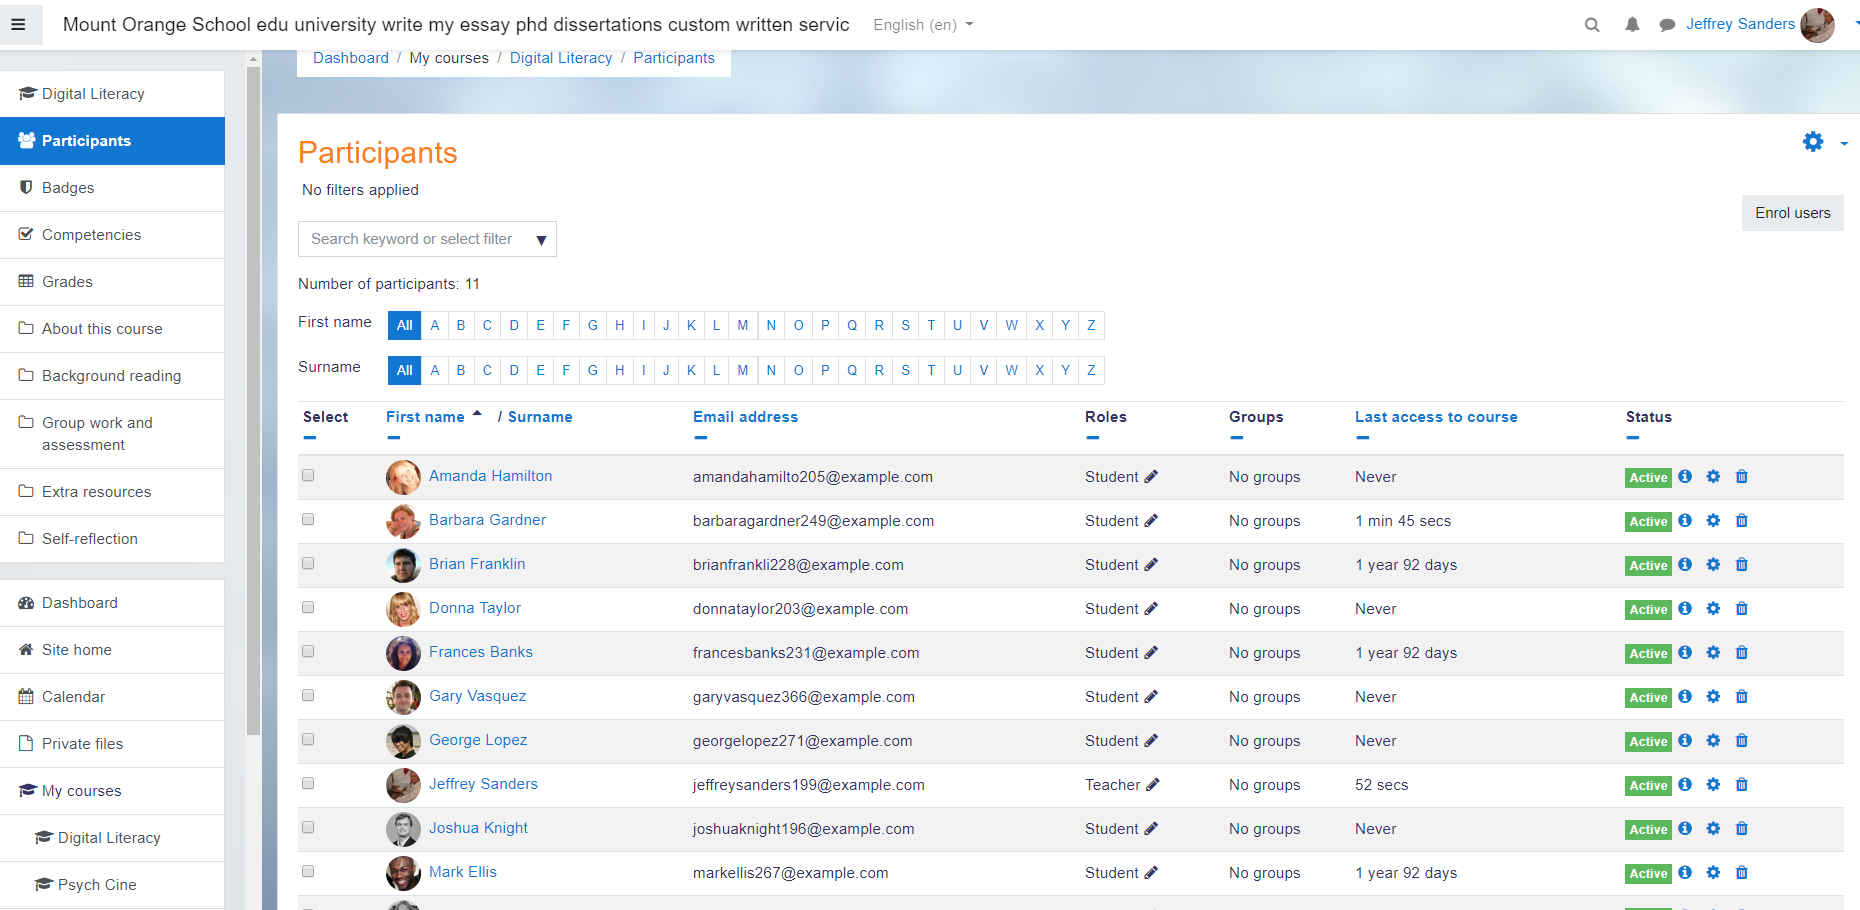Expand the Search keyword or select filter dropdown
The image size is (1860, 910).
coord(541,240)
